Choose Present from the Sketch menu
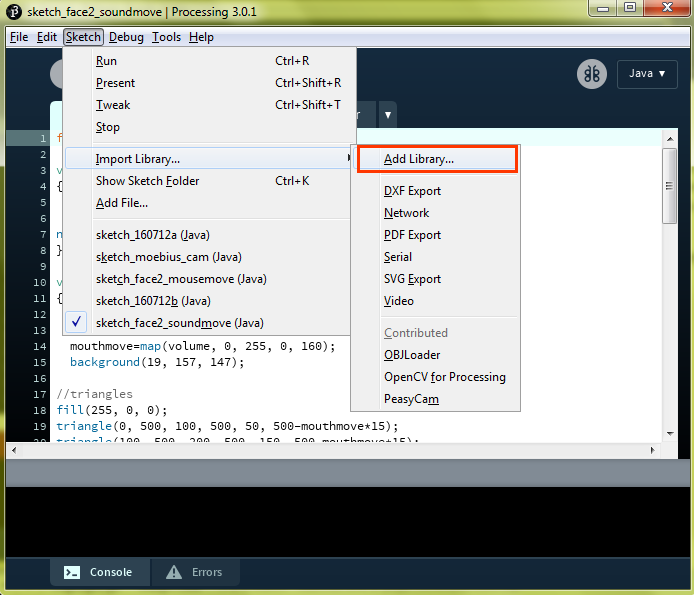This screenshot has height=595, width=694. [211, 83]
